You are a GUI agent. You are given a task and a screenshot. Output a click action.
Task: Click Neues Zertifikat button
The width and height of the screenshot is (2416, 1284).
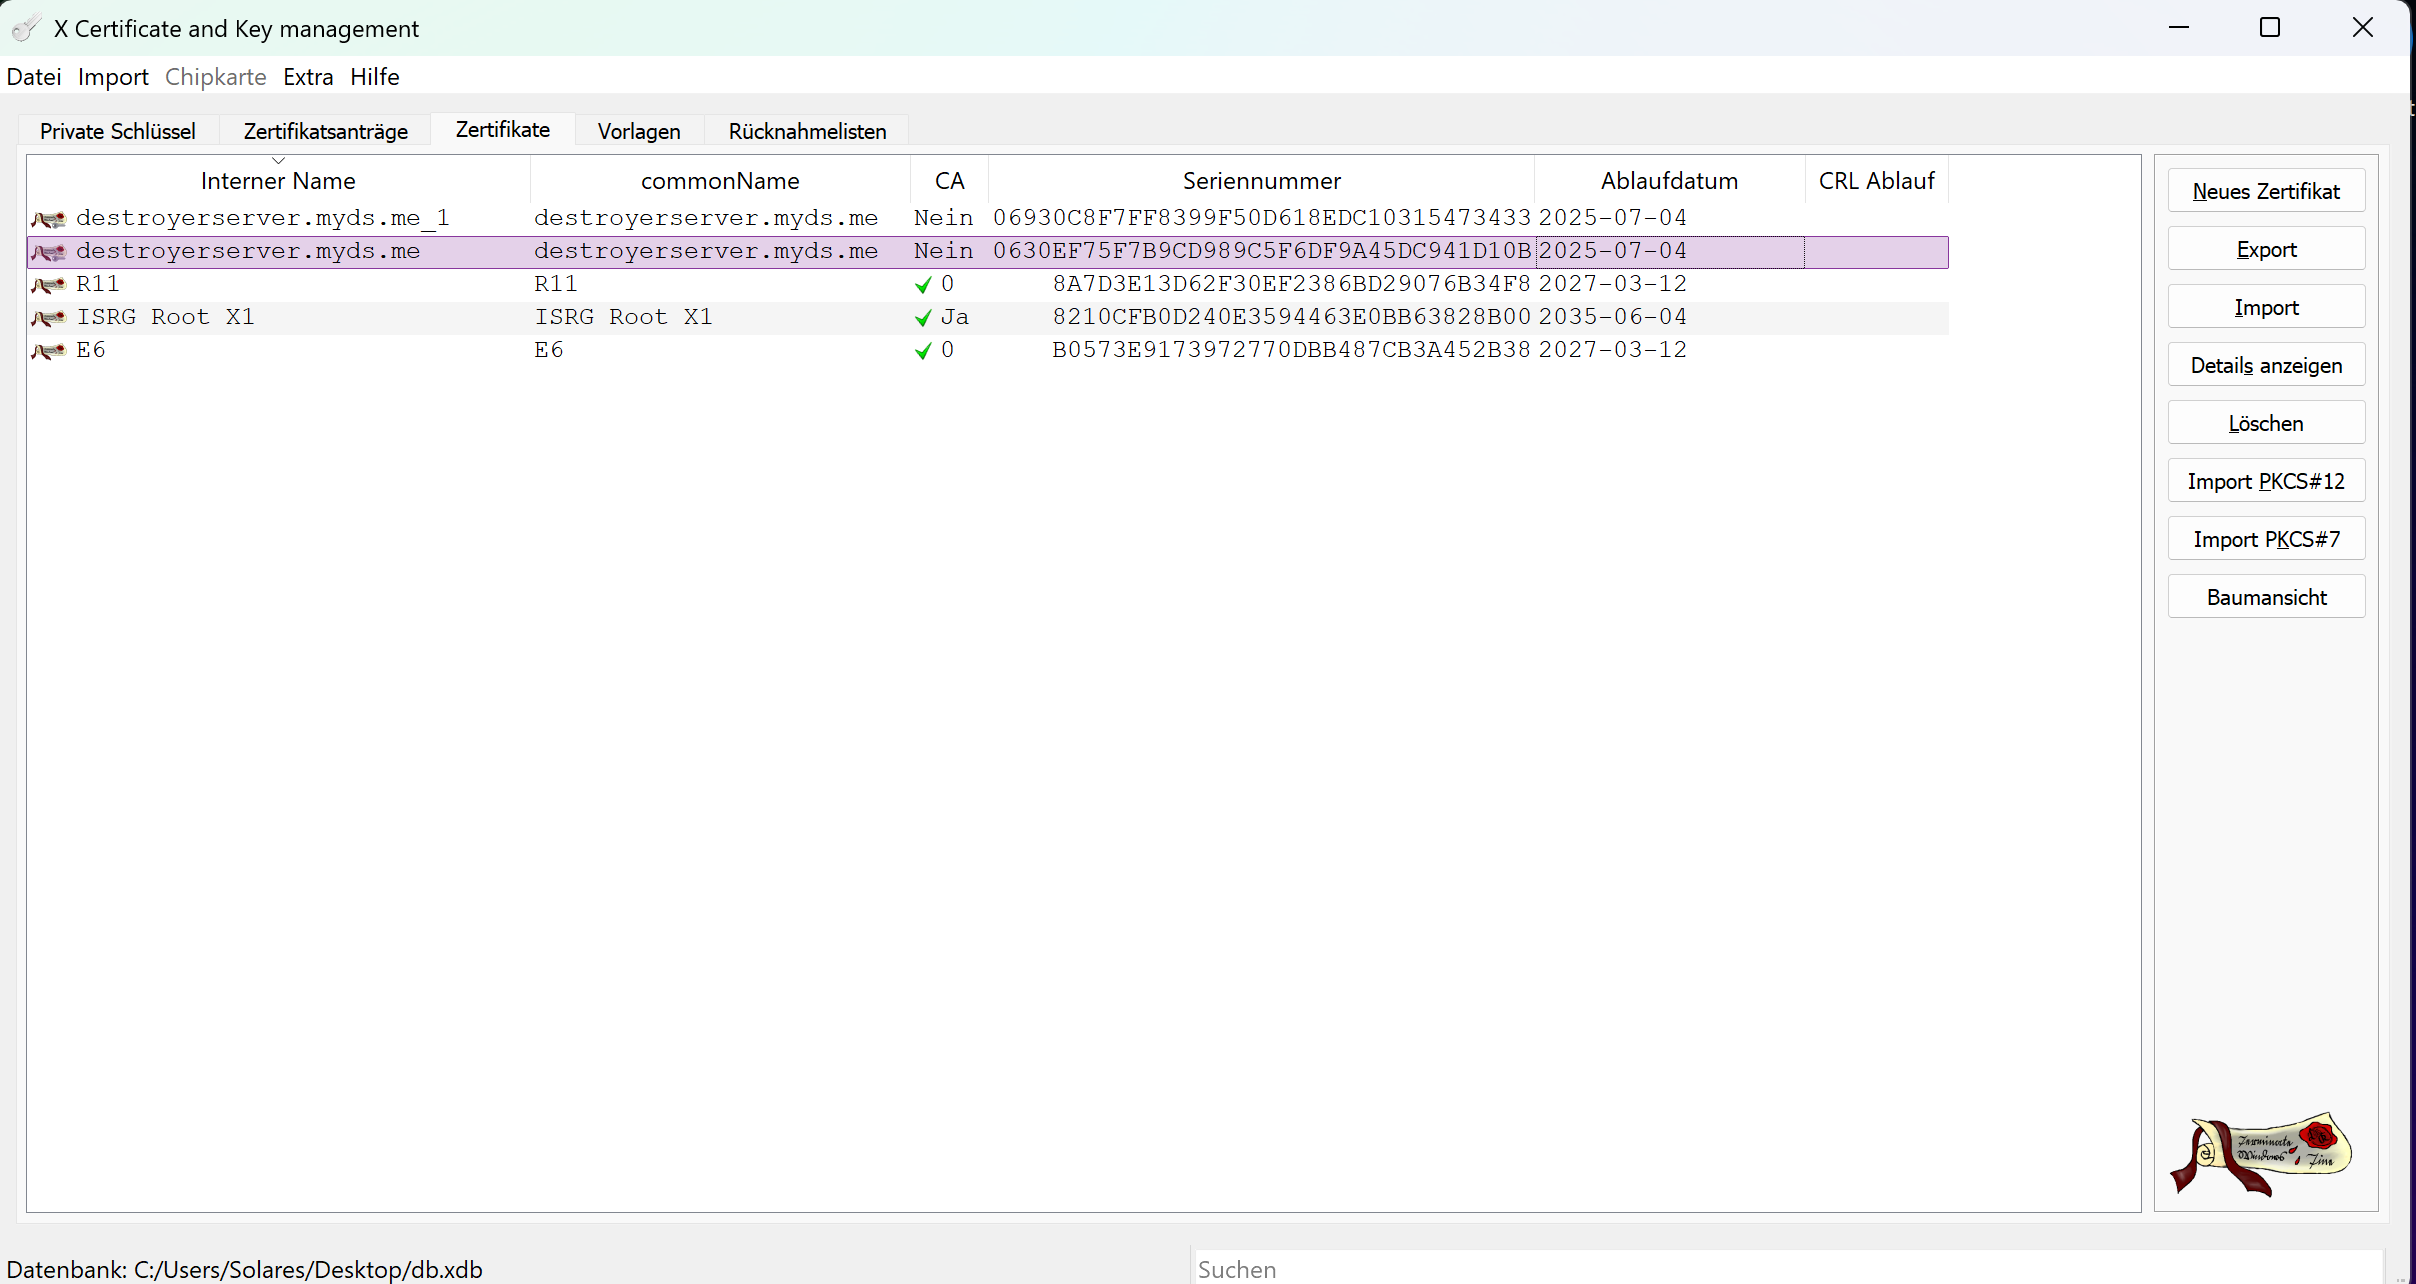[x=2266, y=191]
